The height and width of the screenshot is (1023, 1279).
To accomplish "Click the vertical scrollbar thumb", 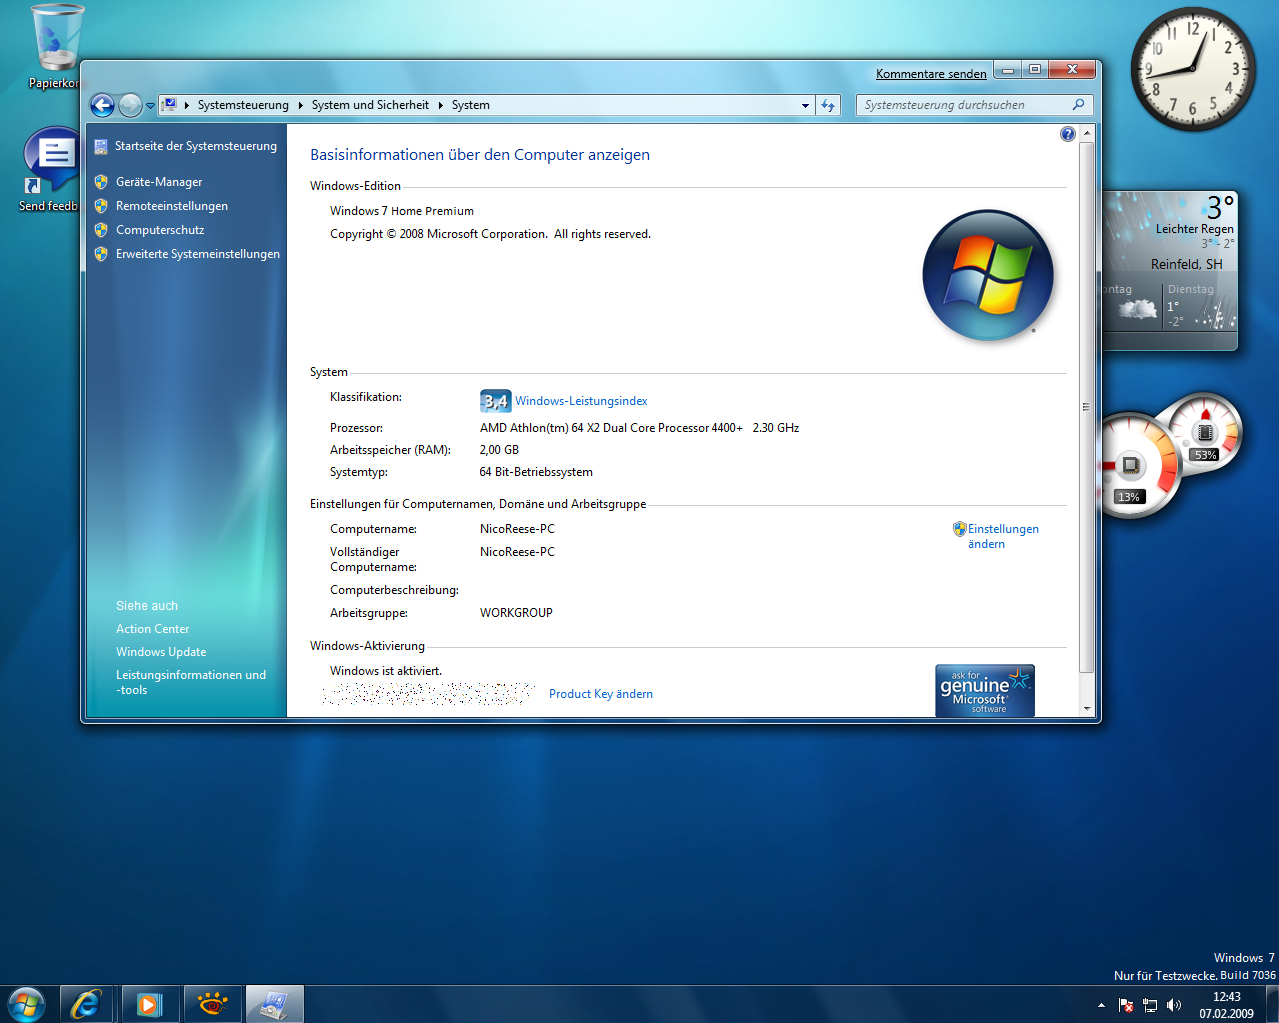I will coord(1087,406).
